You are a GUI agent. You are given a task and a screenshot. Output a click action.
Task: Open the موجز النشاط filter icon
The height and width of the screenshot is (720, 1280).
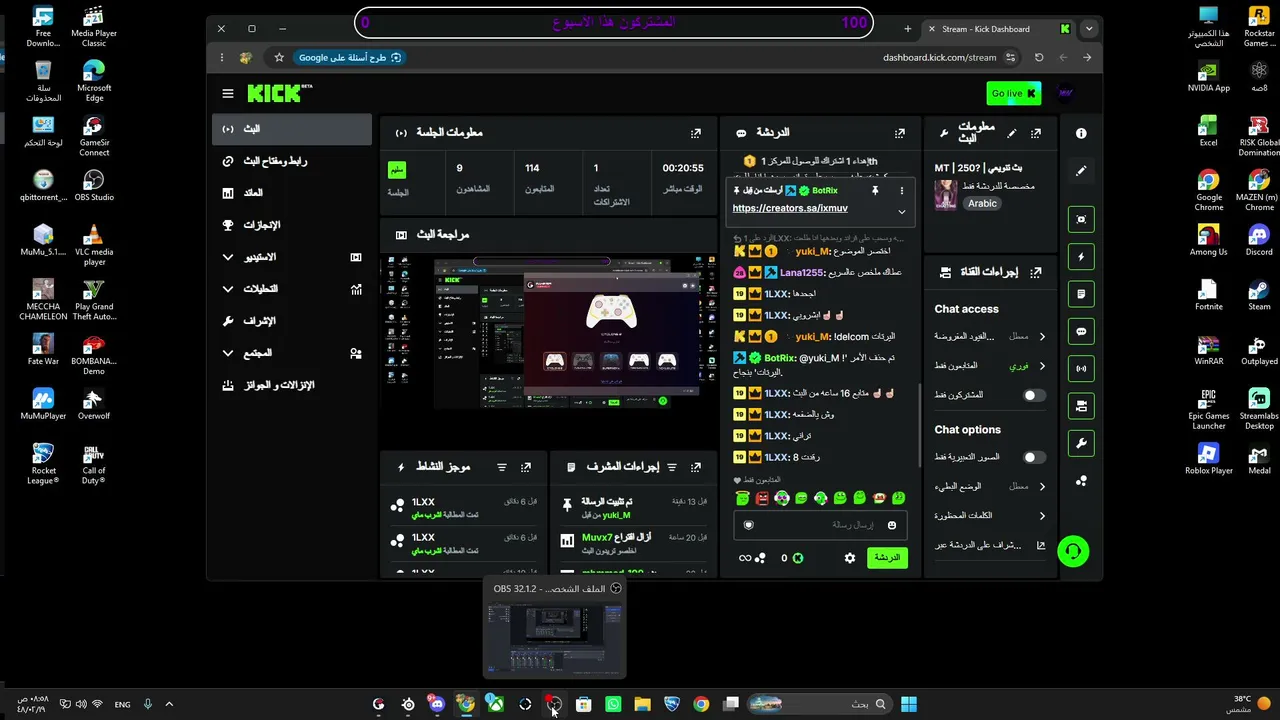[x=502, y=467]
